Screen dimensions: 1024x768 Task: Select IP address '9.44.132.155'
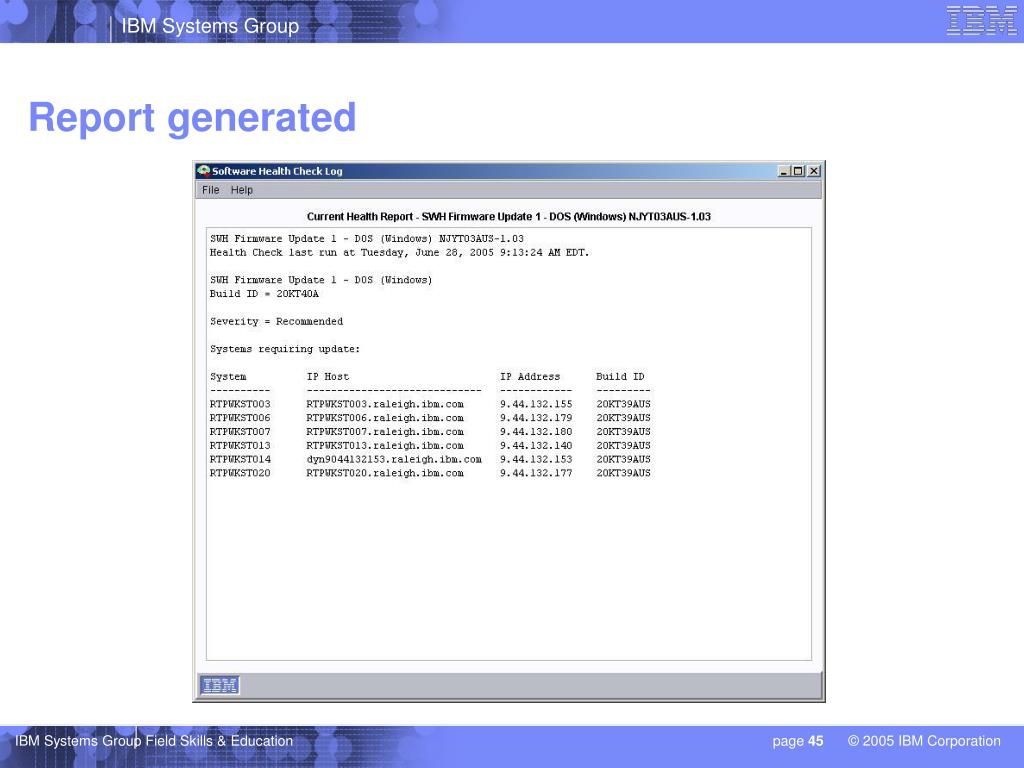pos(536,404)
